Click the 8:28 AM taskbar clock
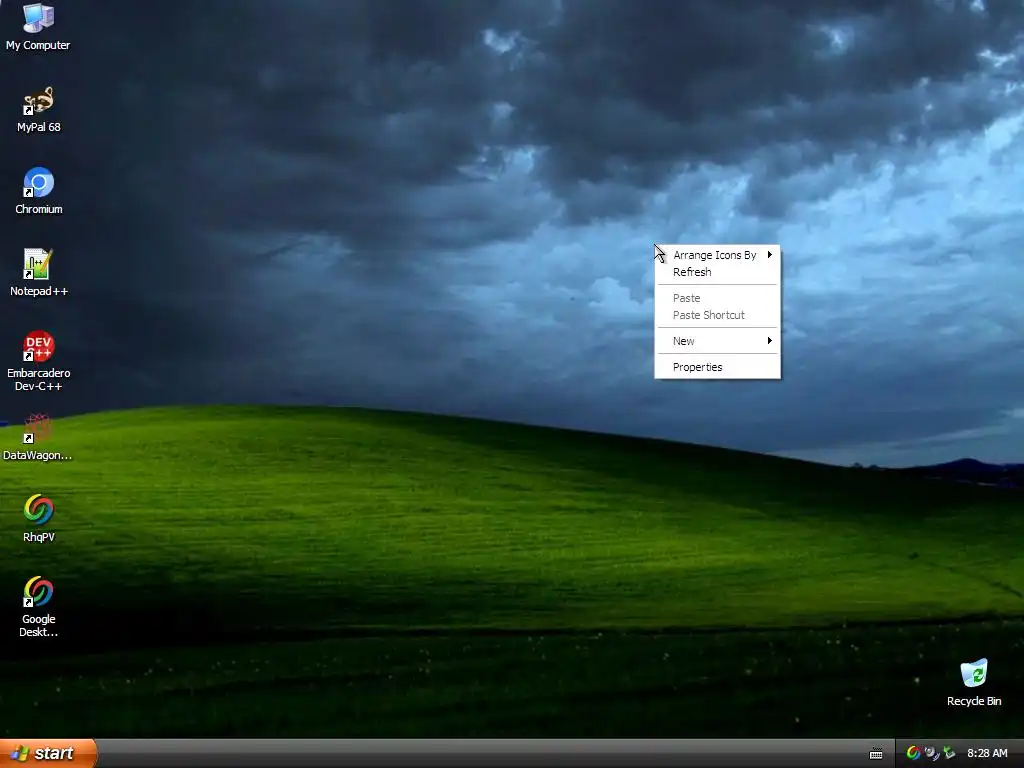The image size is (1024, 768). pyautogui.click(x=987, y=753)
